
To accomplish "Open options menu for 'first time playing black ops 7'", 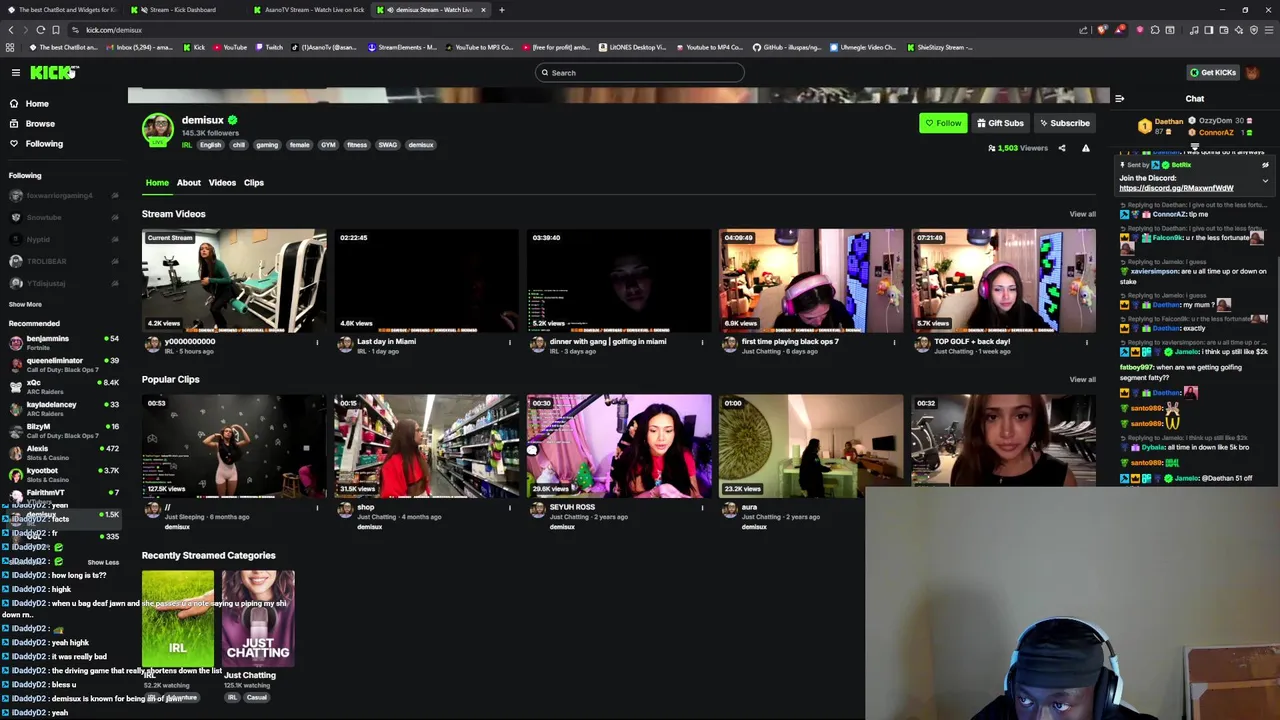I will (x=894, y=343).
